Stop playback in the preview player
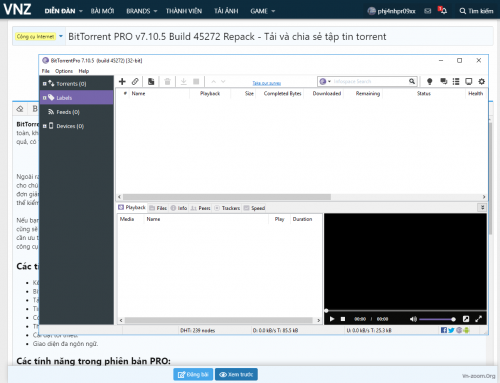This screenshot has width=500, height=383. (343, 319)
